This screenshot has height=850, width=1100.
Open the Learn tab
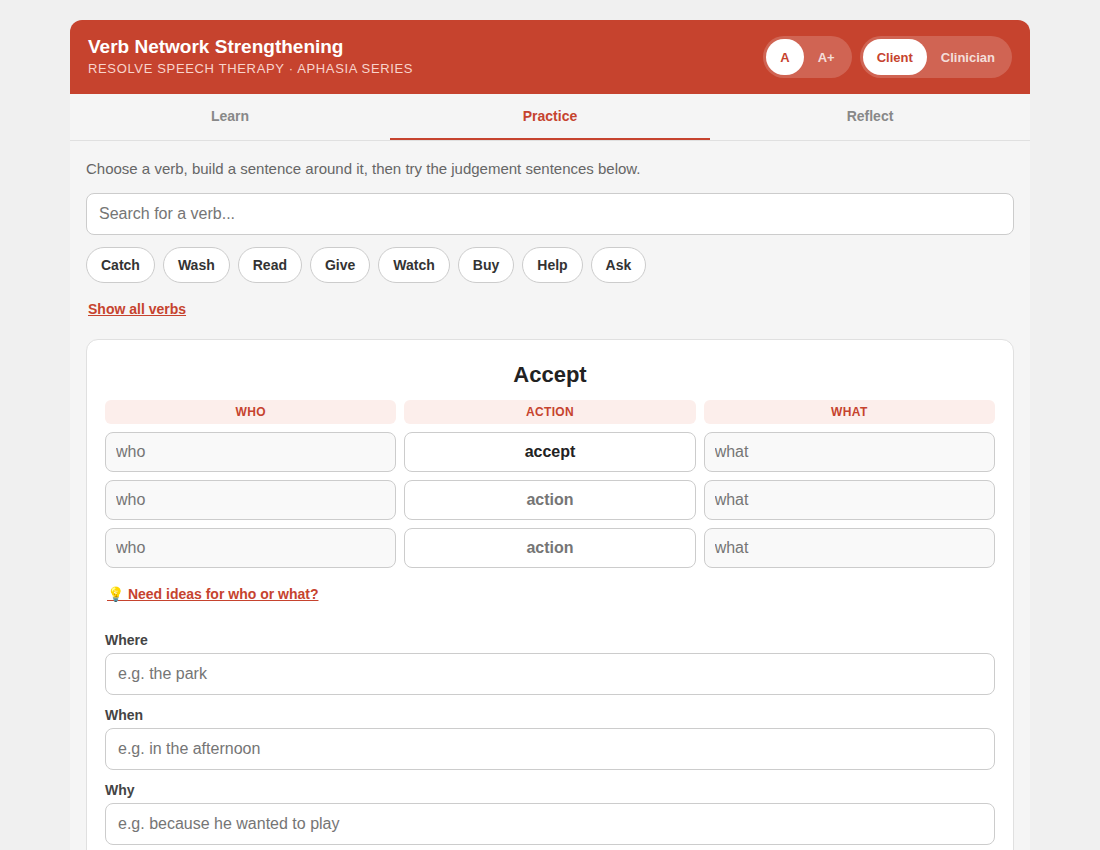(x=230, y=116)
